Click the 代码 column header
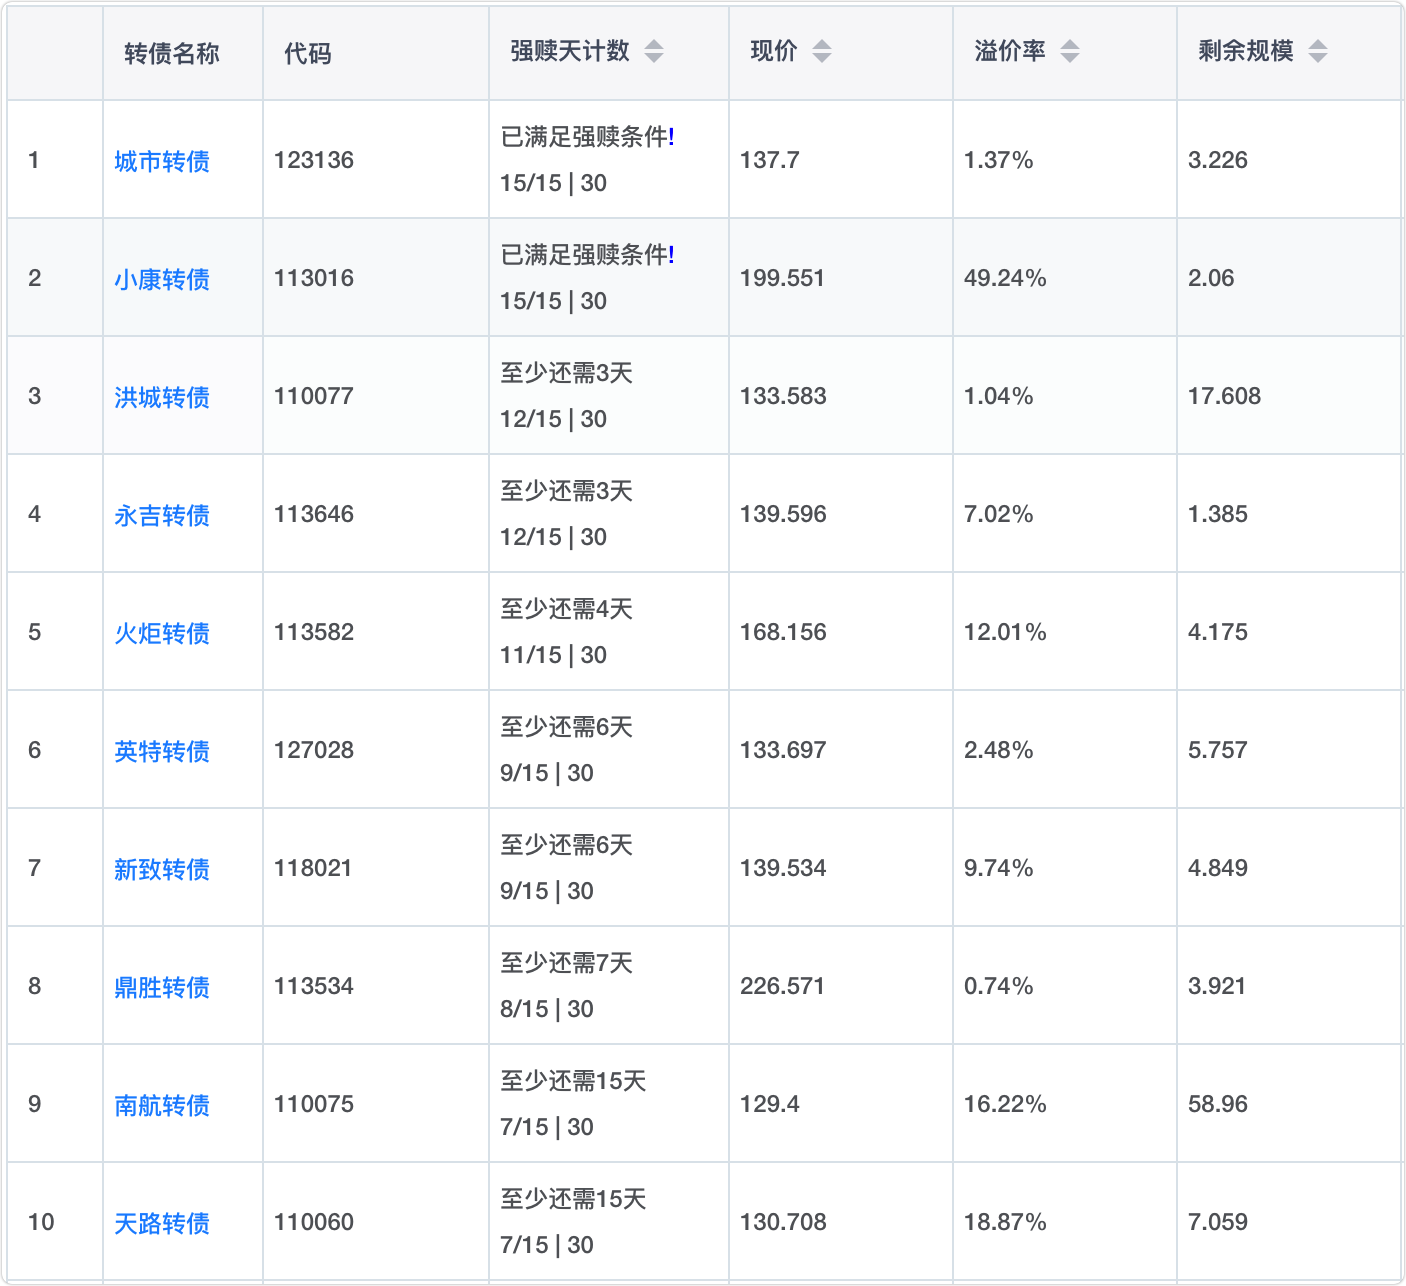Image resolution: width=1406 pixels, height=1286 pixels. 308,53
